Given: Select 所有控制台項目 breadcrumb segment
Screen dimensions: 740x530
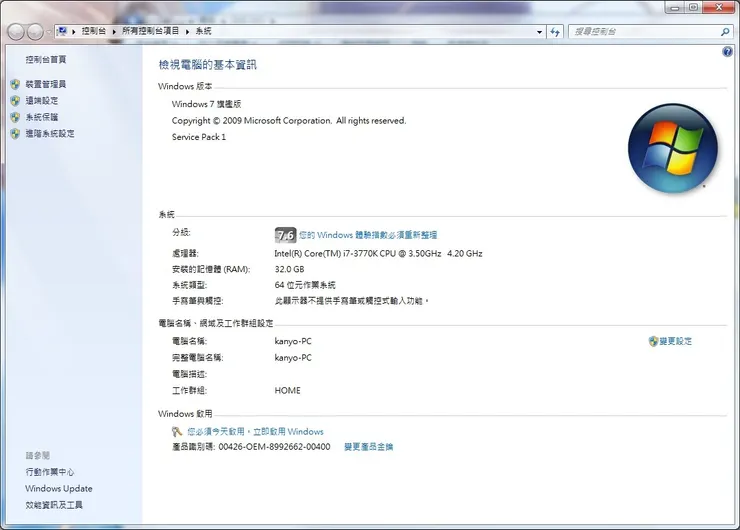Looking at the screenshot, I should click(151, 31).
